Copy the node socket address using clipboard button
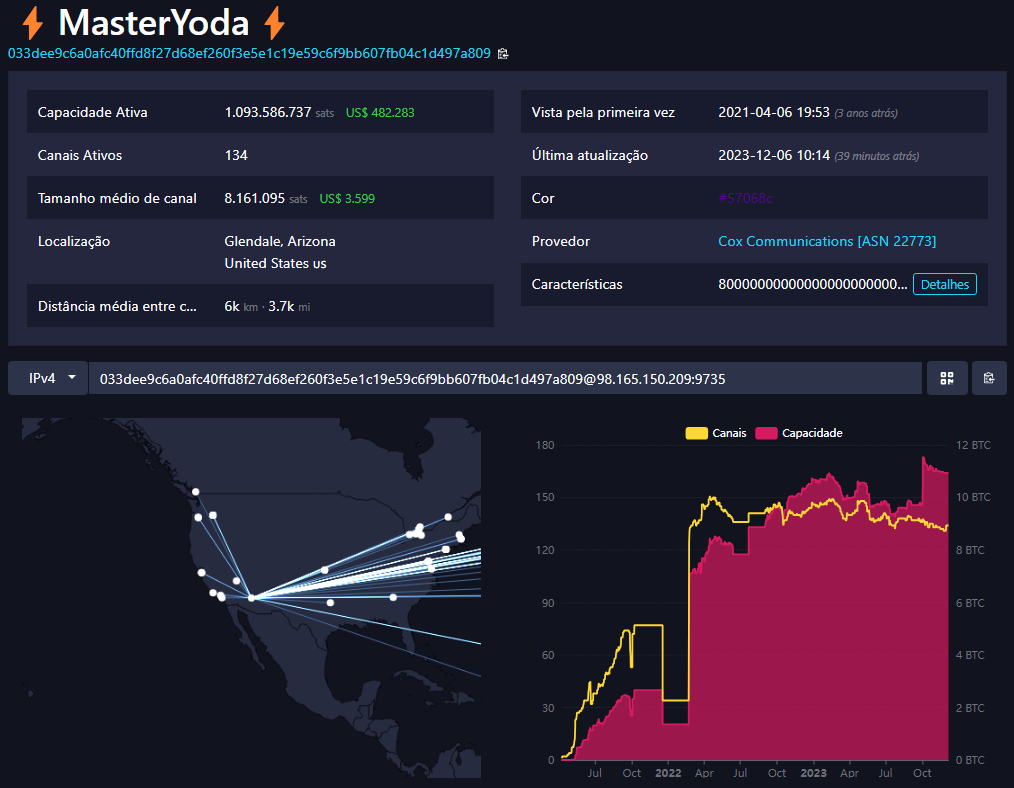1014x788 pixels. click(989, 378)
